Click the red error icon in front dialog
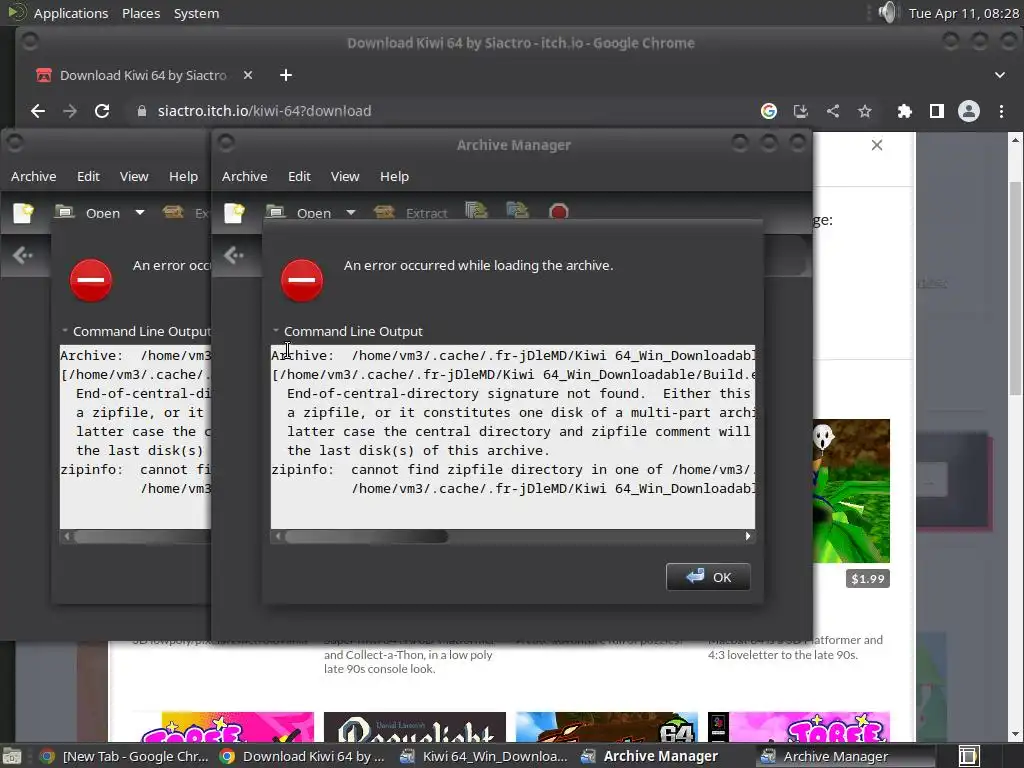The image size is (1024, 768). tap(302, 280)
